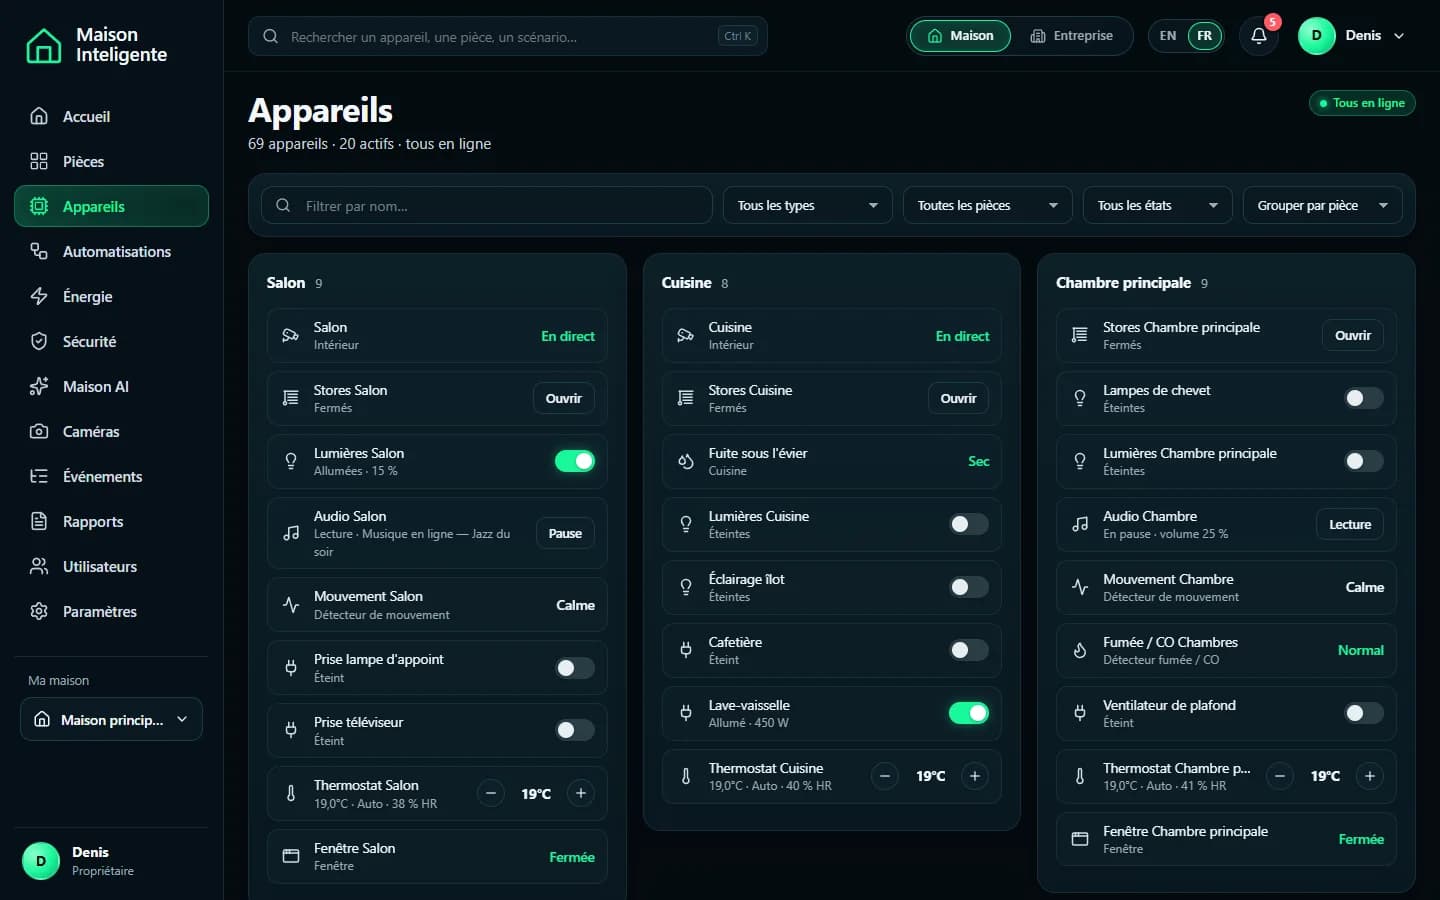Click the Filtrer par nom field
The image size is (1440, 900).
click(487, 205)
